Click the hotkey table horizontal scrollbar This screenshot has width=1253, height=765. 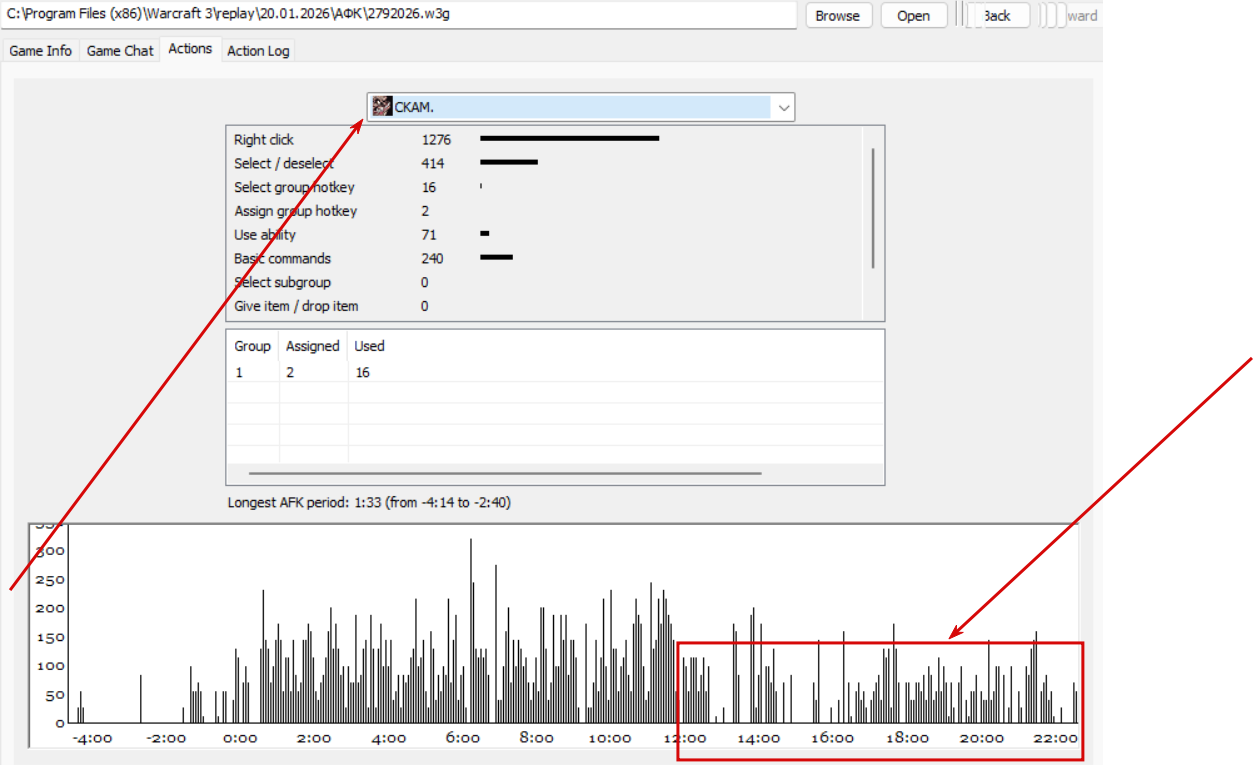(505, 474)
